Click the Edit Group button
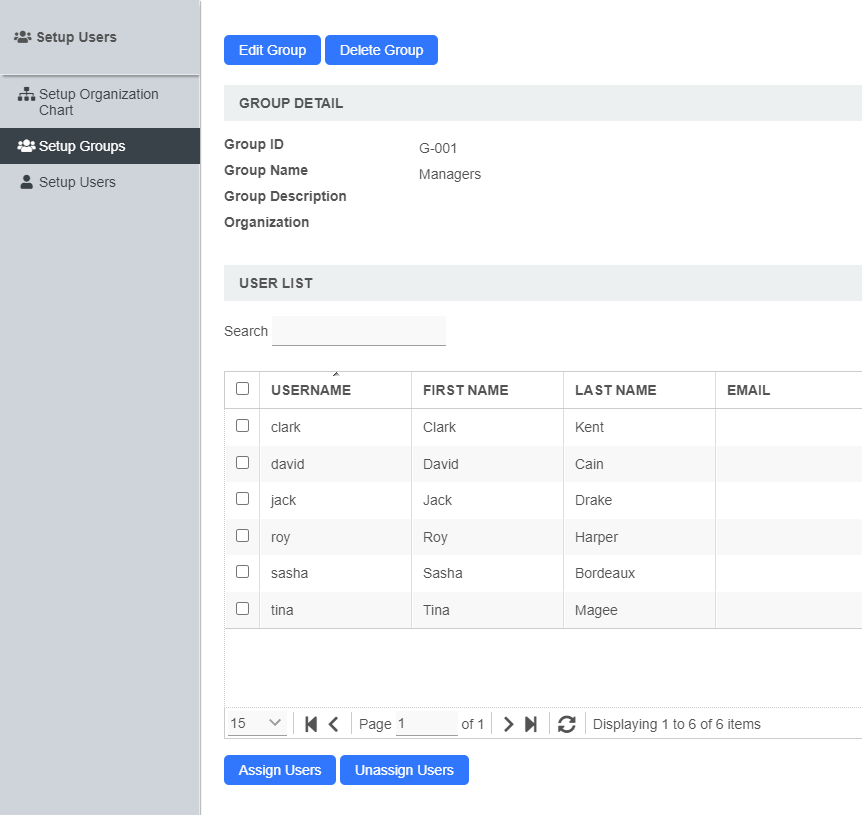The image size is (862, 815). (x=272, y=50)
